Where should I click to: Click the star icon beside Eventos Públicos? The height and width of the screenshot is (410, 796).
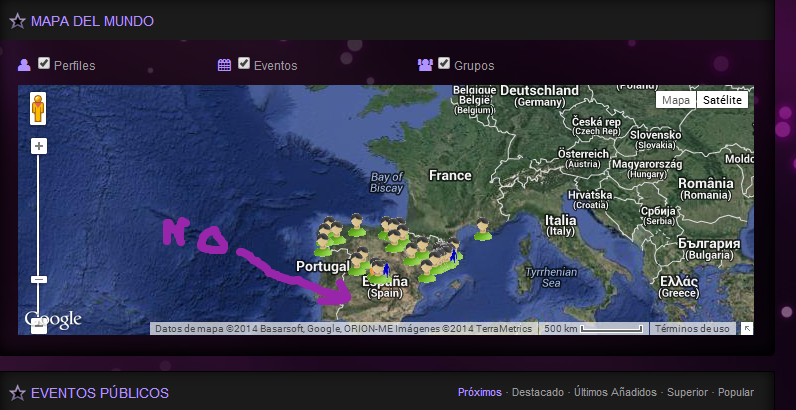pyautogui.click(x=17, y=393)
